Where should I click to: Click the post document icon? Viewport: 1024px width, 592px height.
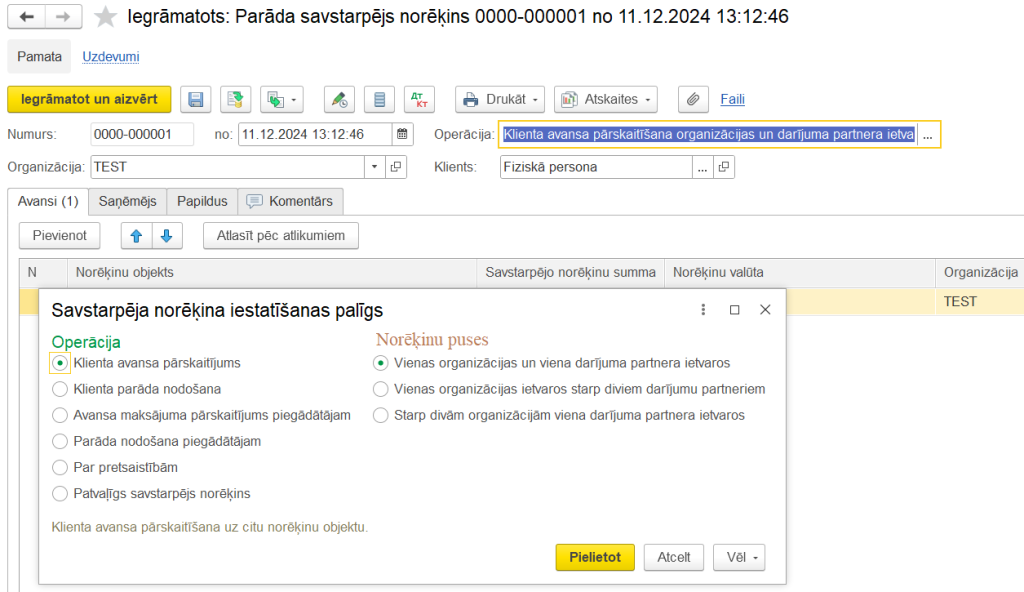(x=235, y=99)
